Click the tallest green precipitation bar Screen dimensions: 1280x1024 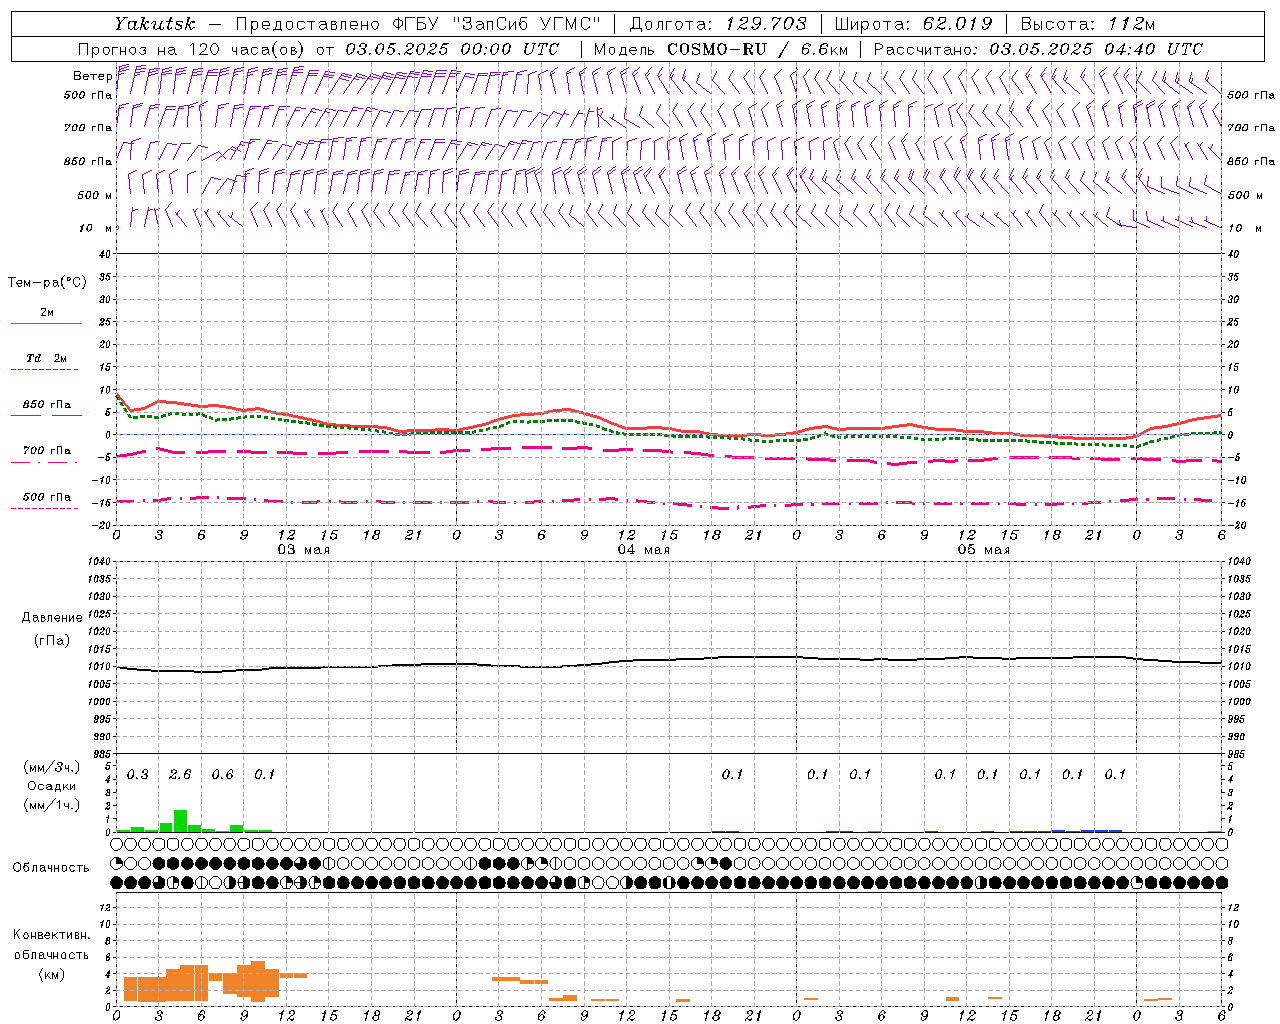point(180,821)
